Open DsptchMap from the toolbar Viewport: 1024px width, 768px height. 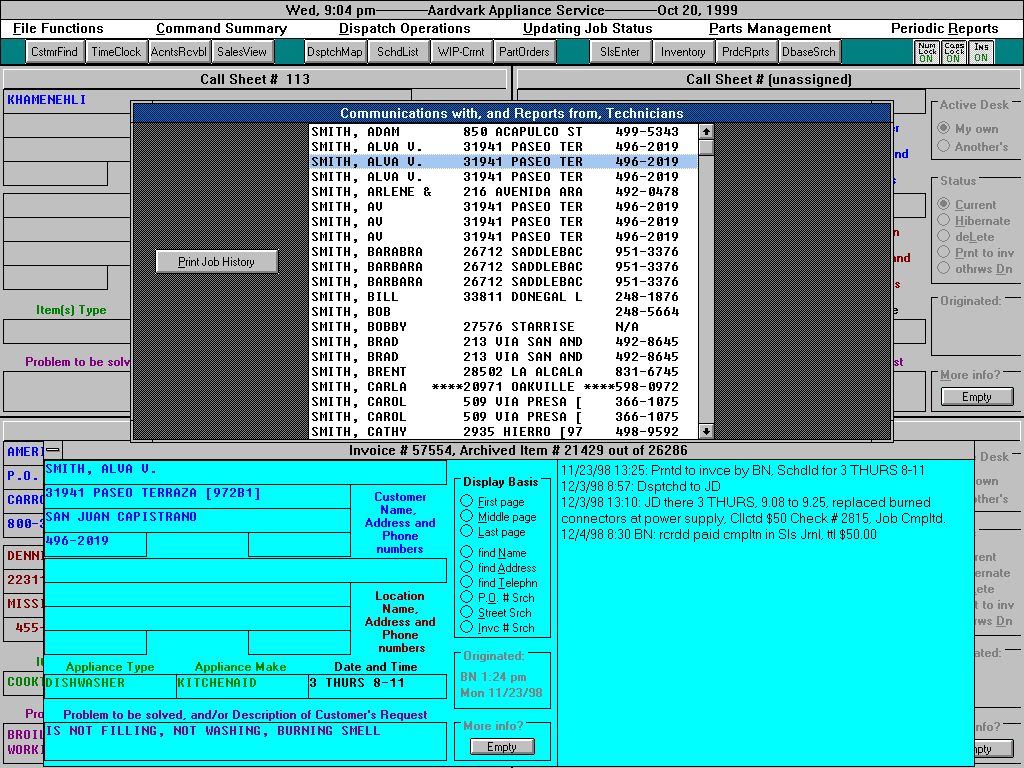click(x=335, y=52)
